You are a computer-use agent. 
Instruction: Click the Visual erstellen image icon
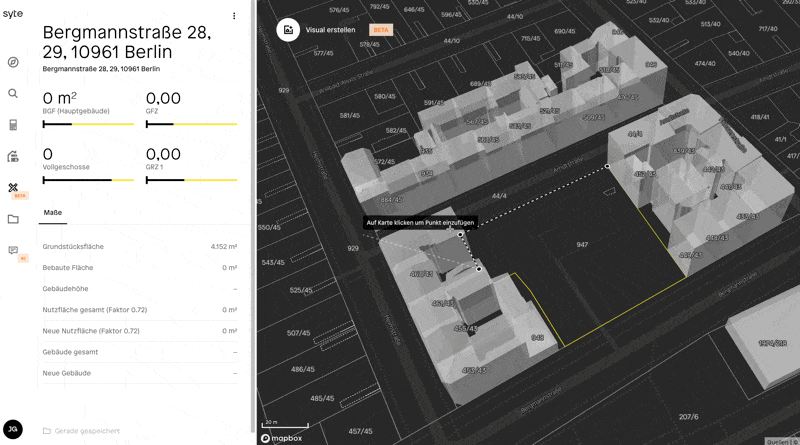(288, 30)
